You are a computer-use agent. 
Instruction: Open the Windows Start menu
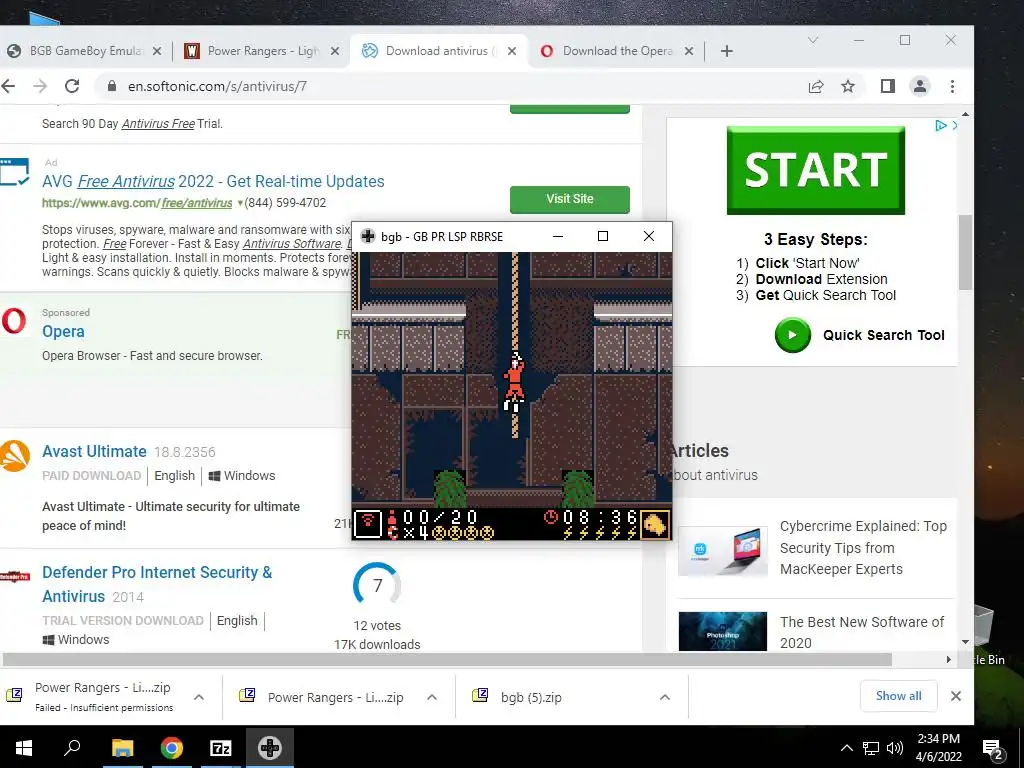(24, 748)
